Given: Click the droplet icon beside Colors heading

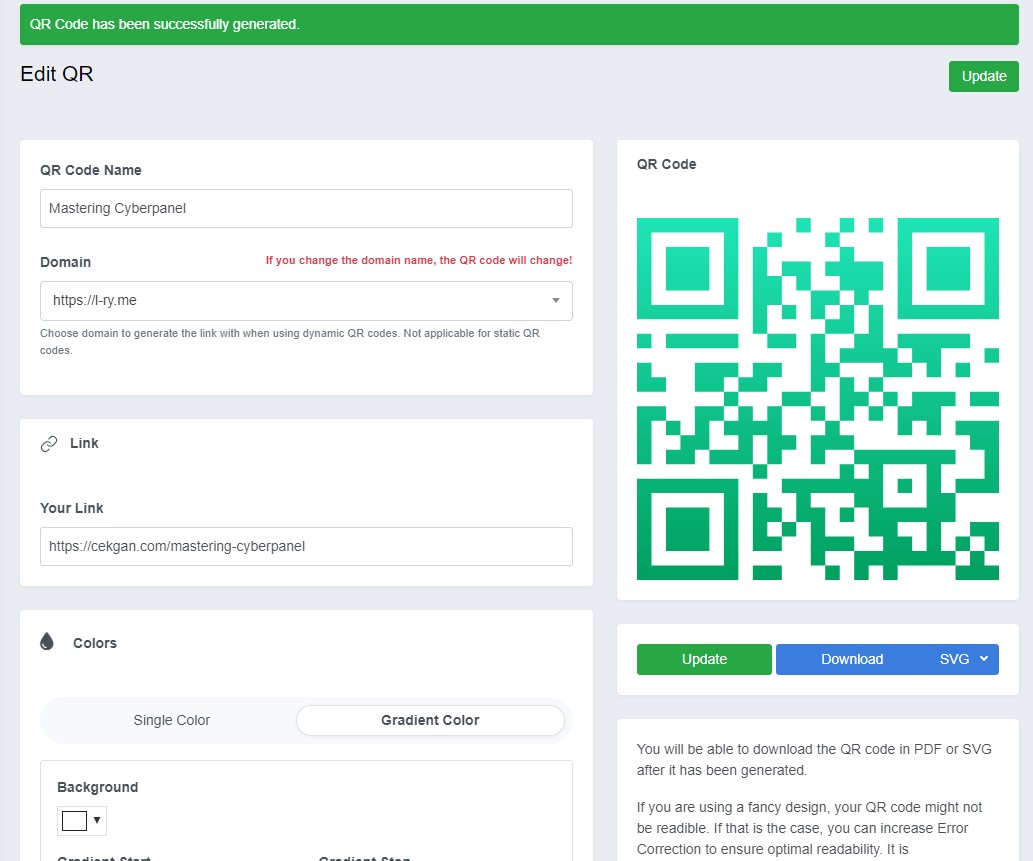Looking at the screenshot, I should (x=46, y=641).
